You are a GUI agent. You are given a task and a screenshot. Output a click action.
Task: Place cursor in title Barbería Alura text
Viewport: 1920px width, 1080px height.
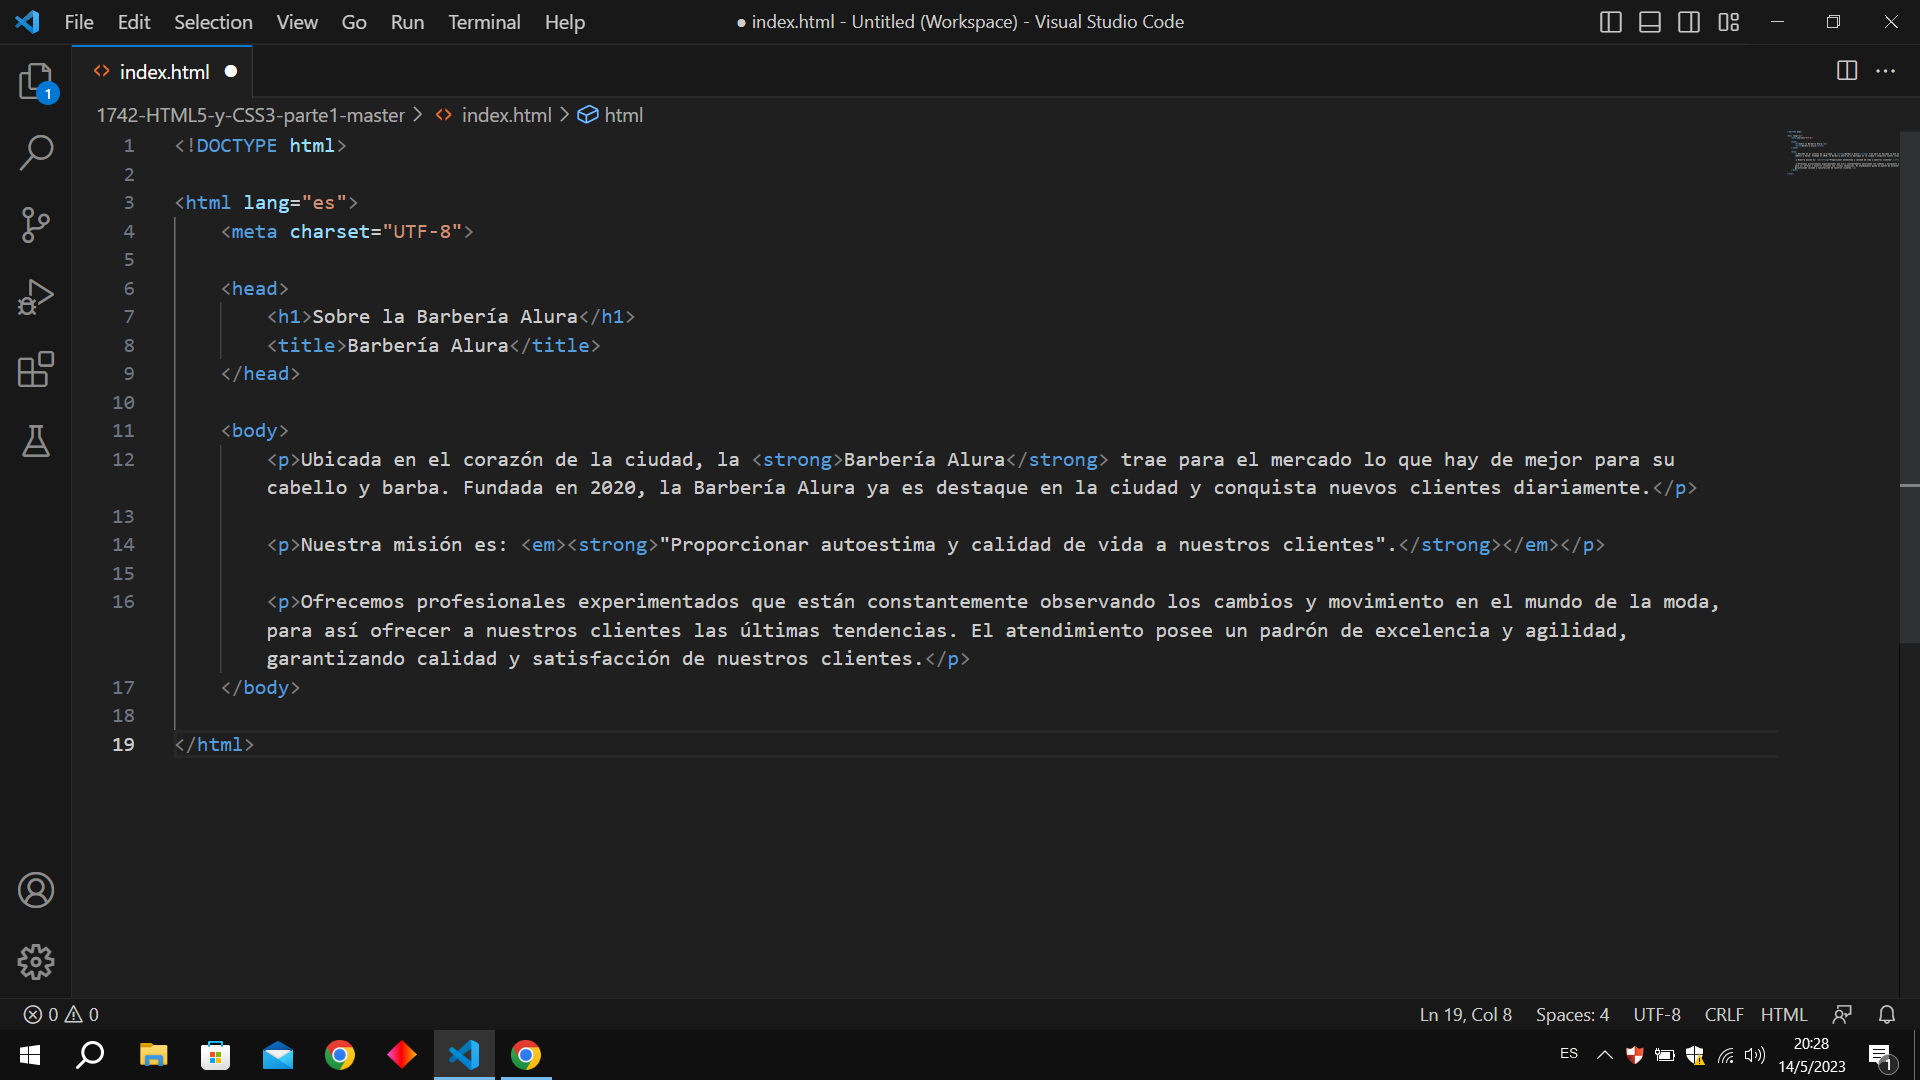tap(428, 345)
